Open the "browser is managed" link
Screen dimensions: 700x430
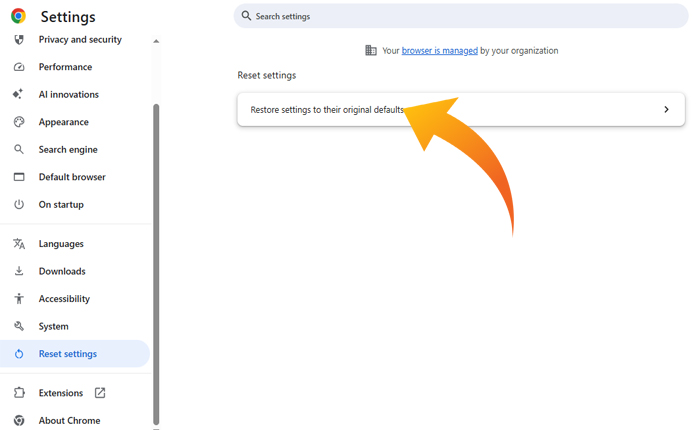click(439, 51)
